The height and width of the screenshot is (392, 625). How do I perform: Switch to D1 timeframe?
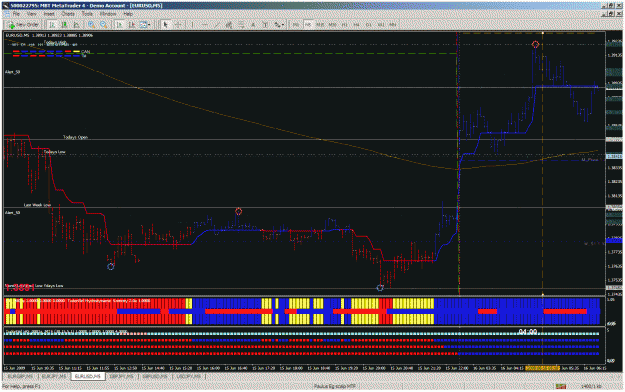[369, 25]
